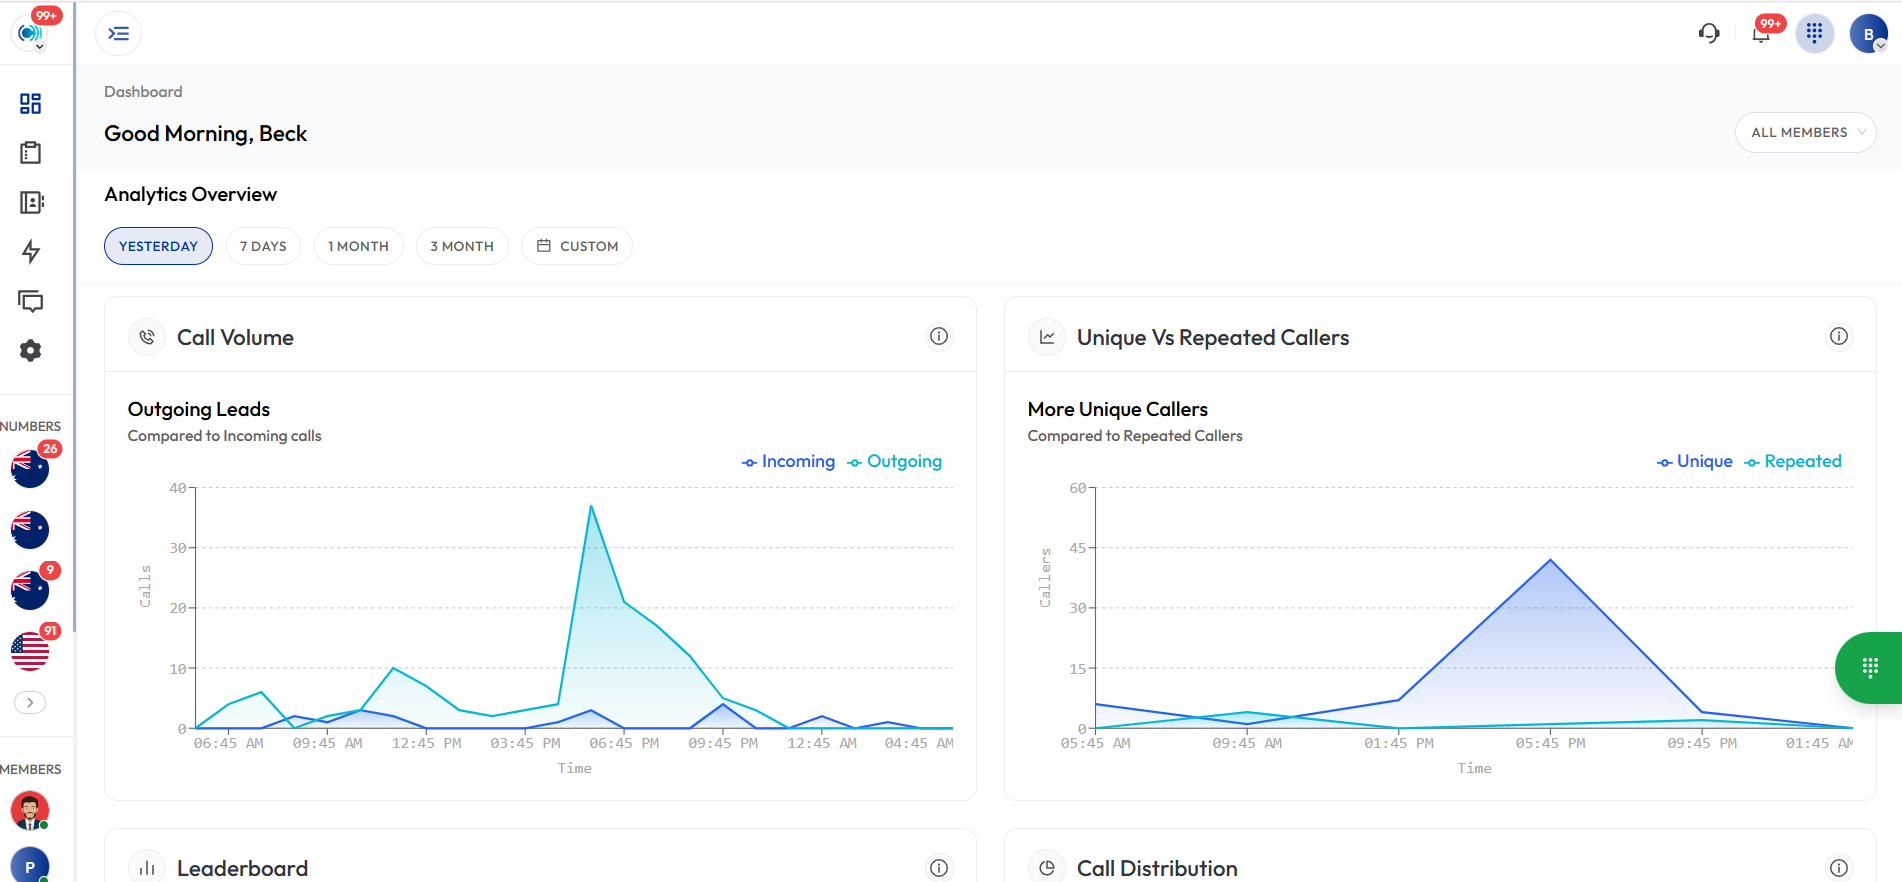Open the contacts book sidebar icon

coord(31,203)
